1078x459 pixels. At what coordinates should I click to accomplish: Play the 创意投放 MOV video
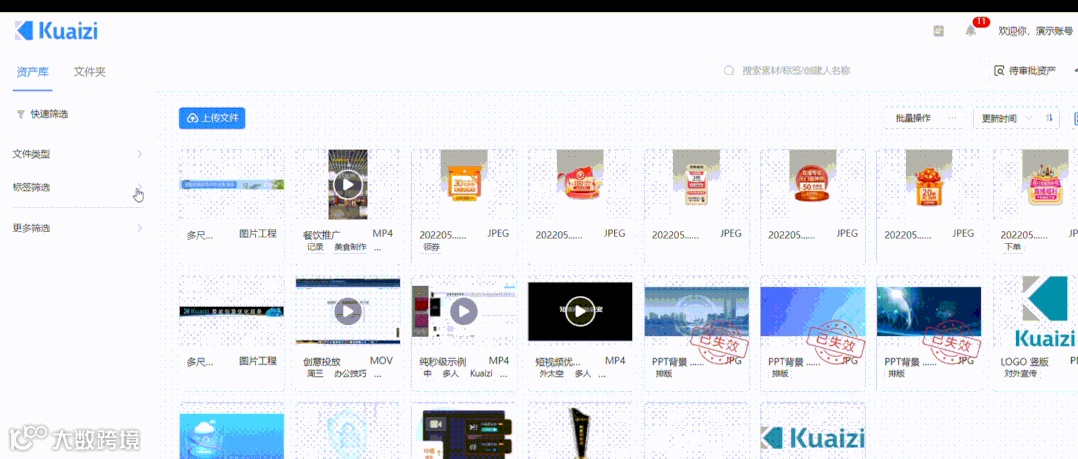[x=348, y=311]
